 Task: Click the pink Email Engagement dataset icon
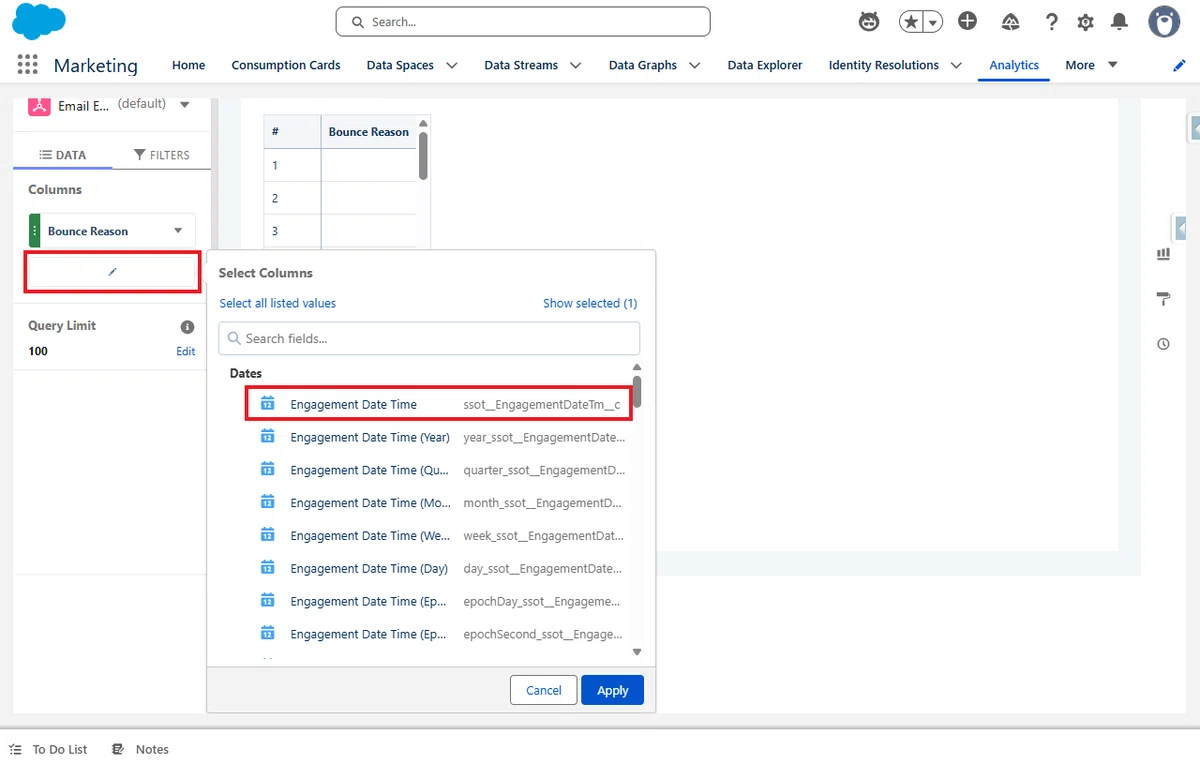click(x=39, y=105)
